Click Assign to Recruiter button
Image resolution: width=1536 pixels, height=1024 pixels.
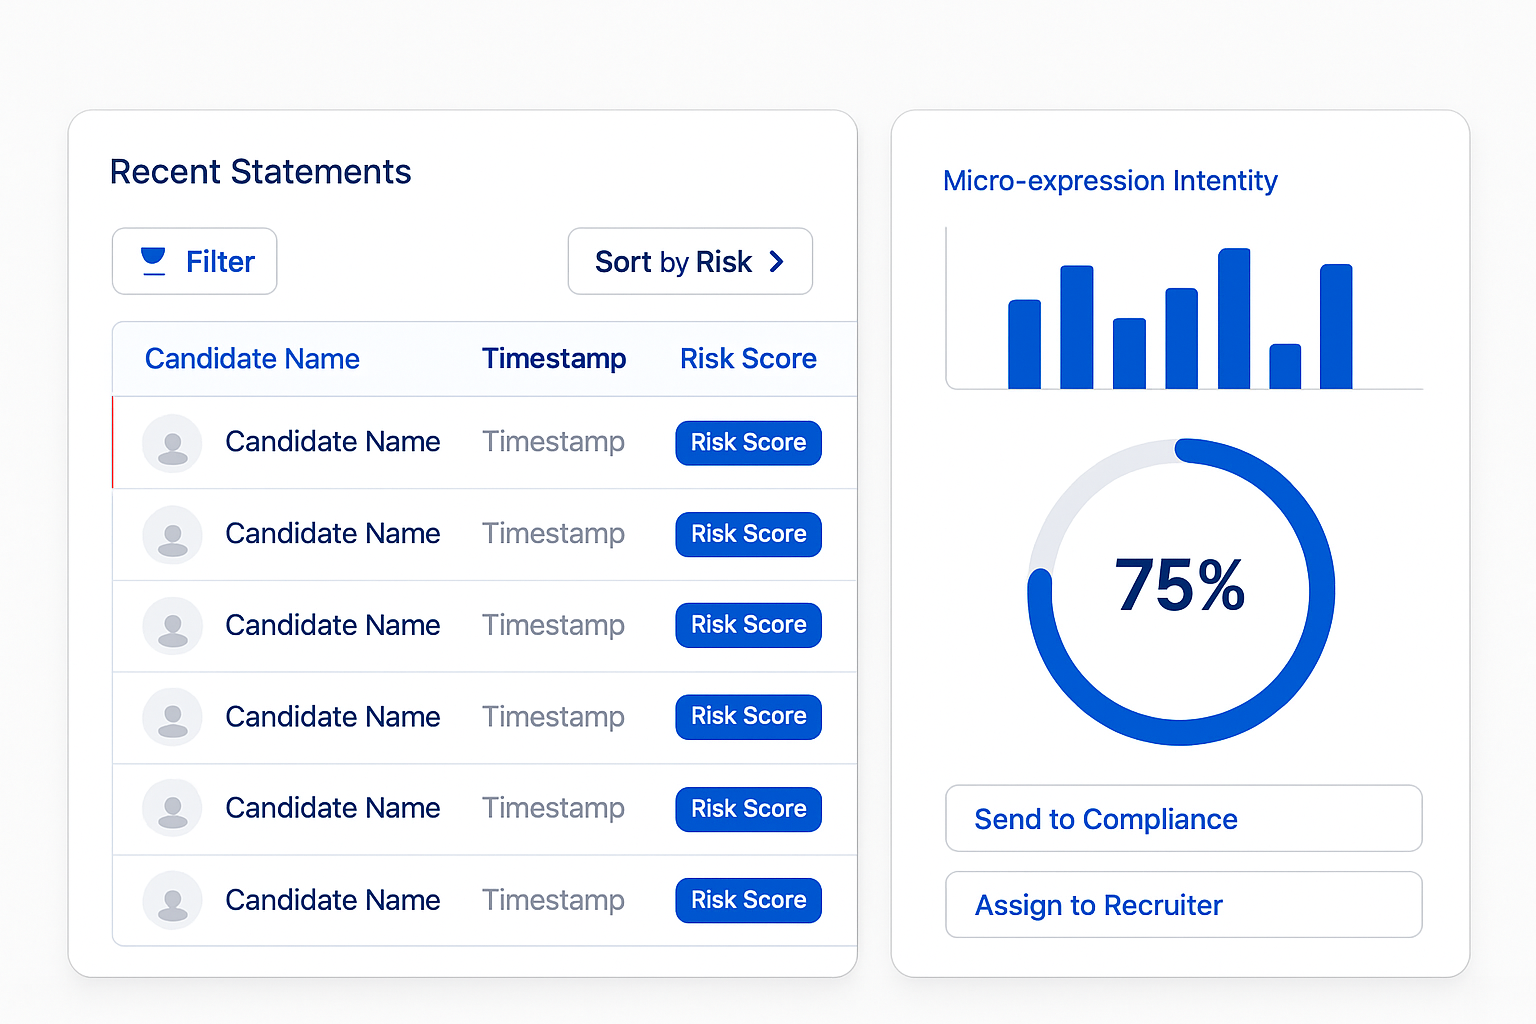pos(1184,904)
